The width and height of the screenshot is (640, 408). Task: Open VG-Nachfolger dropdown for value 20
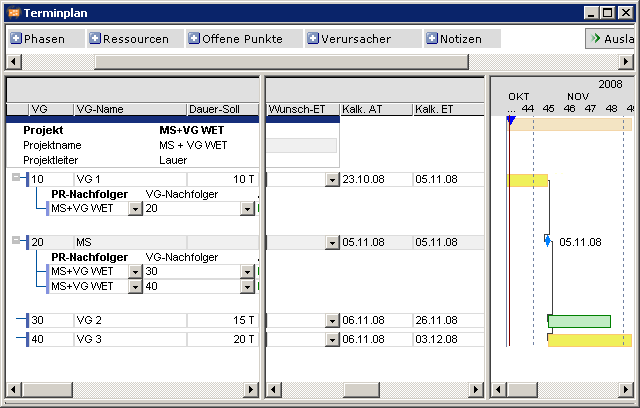pos(247,209)
